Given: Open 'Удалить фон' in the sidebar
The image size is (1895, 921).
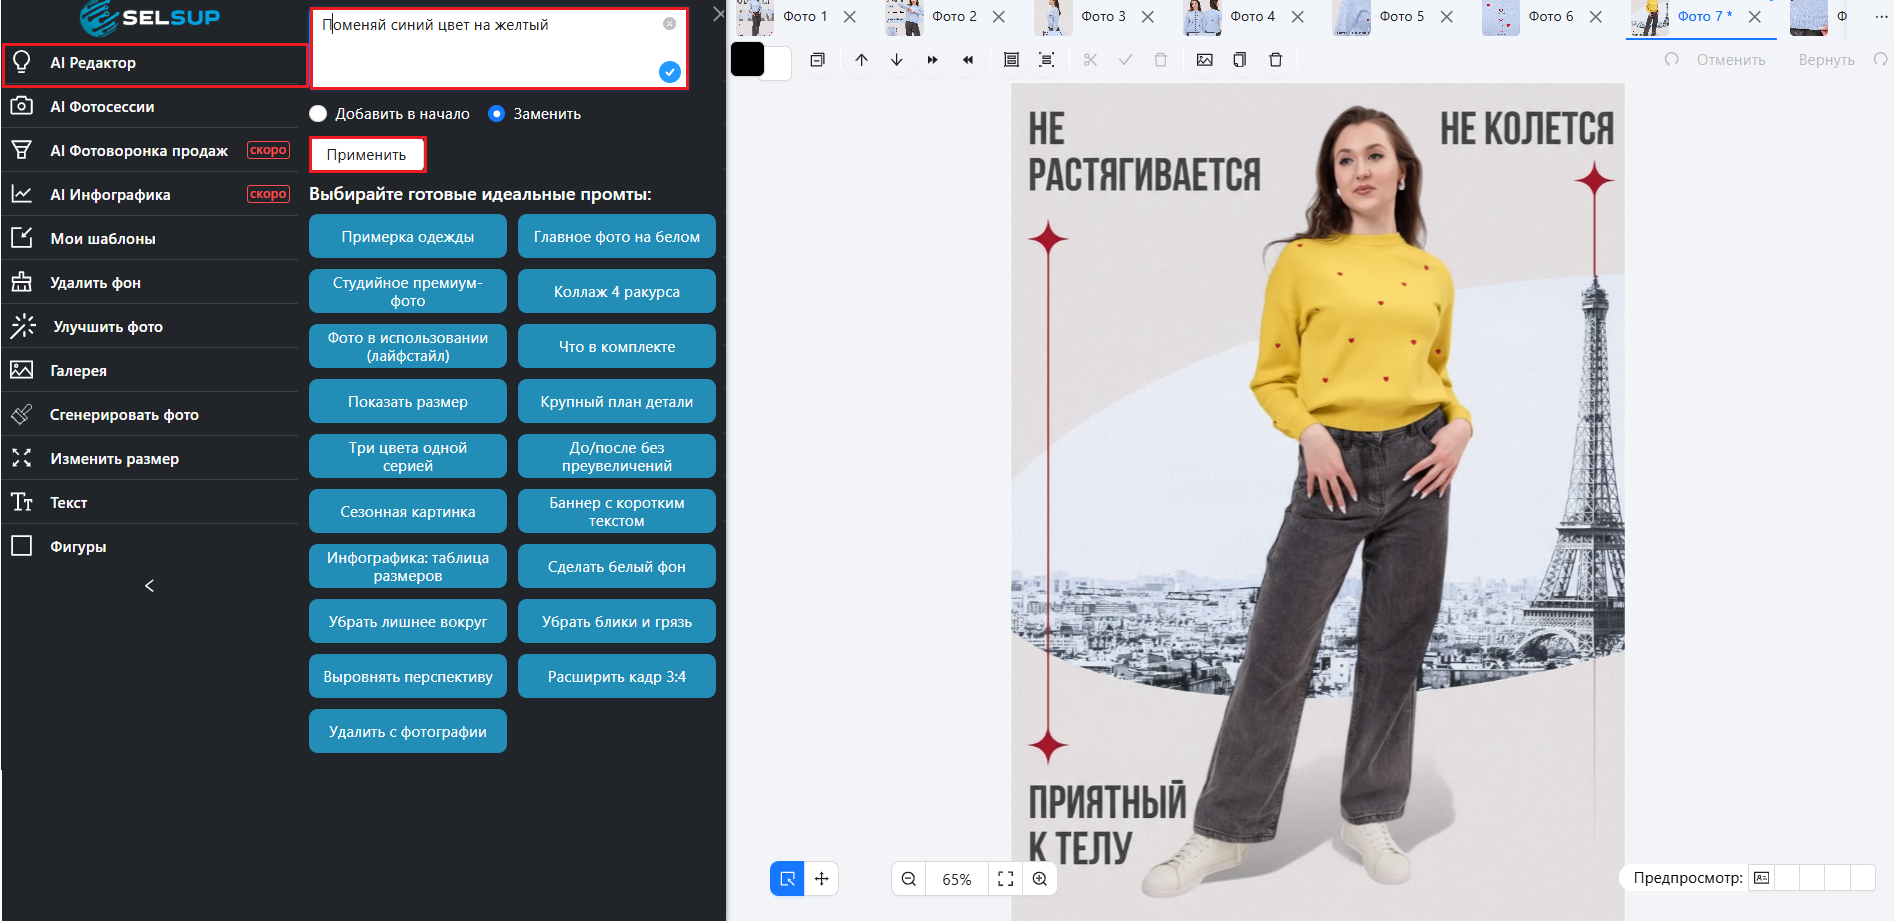Looking at the screenshot, I should [x=96, y=283].
